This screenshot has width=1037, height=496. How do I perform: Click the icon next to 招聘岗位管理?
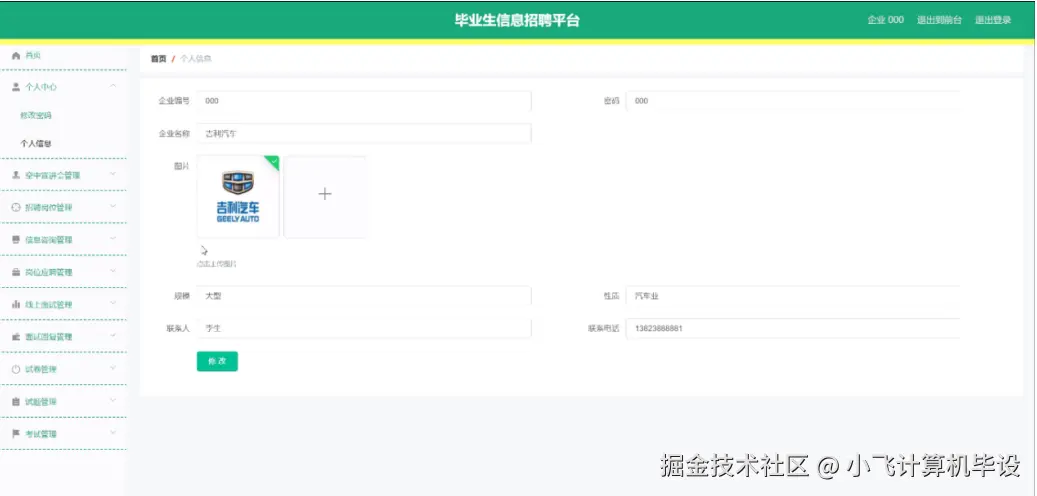[x=16, y=208]
